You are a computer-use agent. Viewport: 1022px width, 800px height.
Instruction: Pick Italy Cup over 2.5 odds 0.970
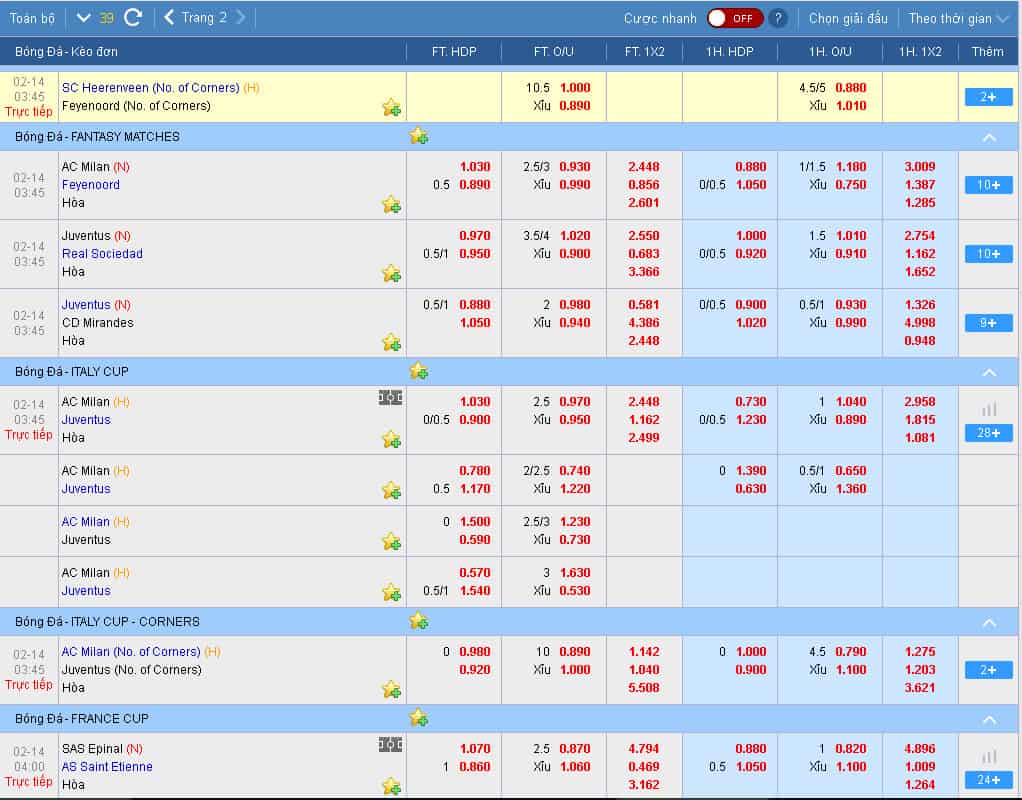click(575, 402)
